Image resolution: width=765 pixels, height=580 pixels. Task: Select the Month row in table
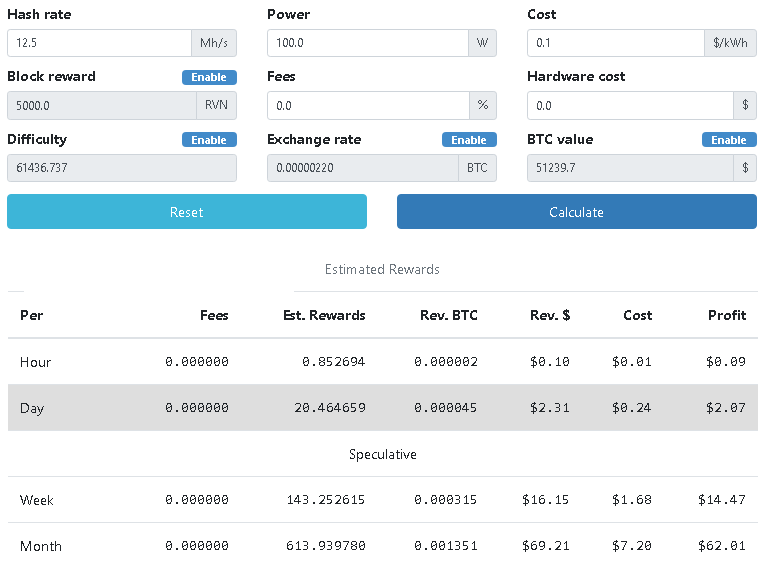pyautogui.click(x=382, y=545)
